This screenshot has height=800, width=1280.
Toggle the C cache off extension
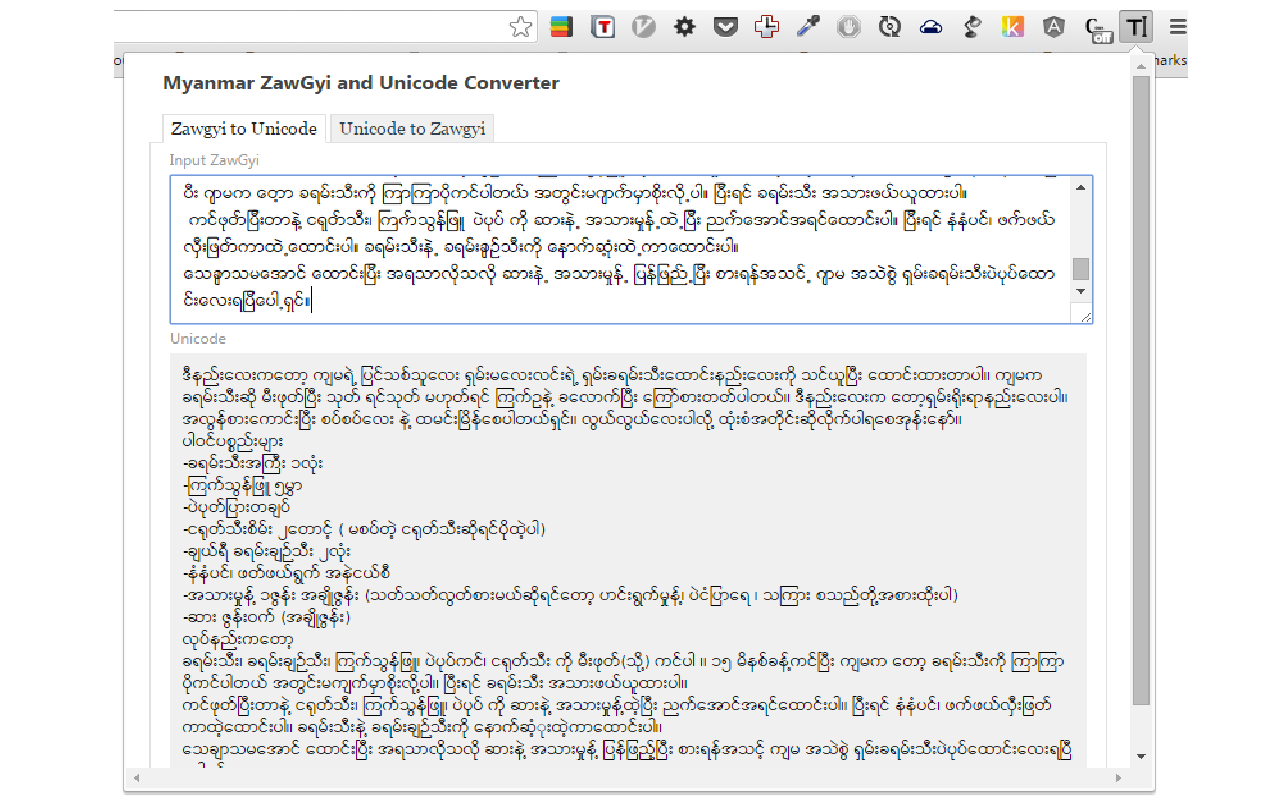tap(1098, 29)
